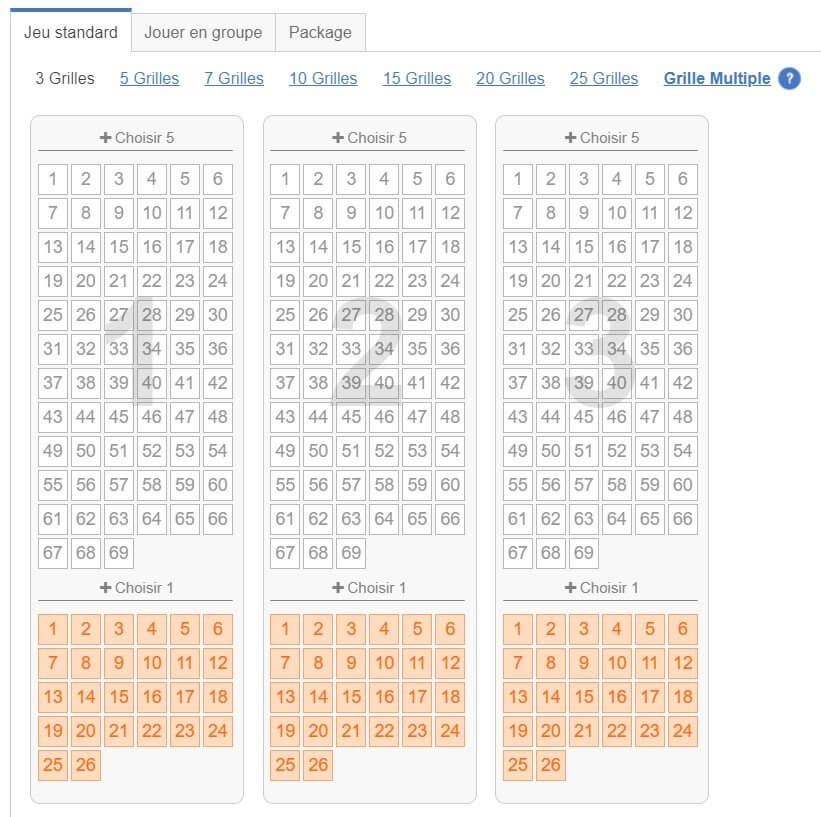Click the plus icon beside first Choisir 5
Viewport: 821px width, 817px height.
(105, 138)
